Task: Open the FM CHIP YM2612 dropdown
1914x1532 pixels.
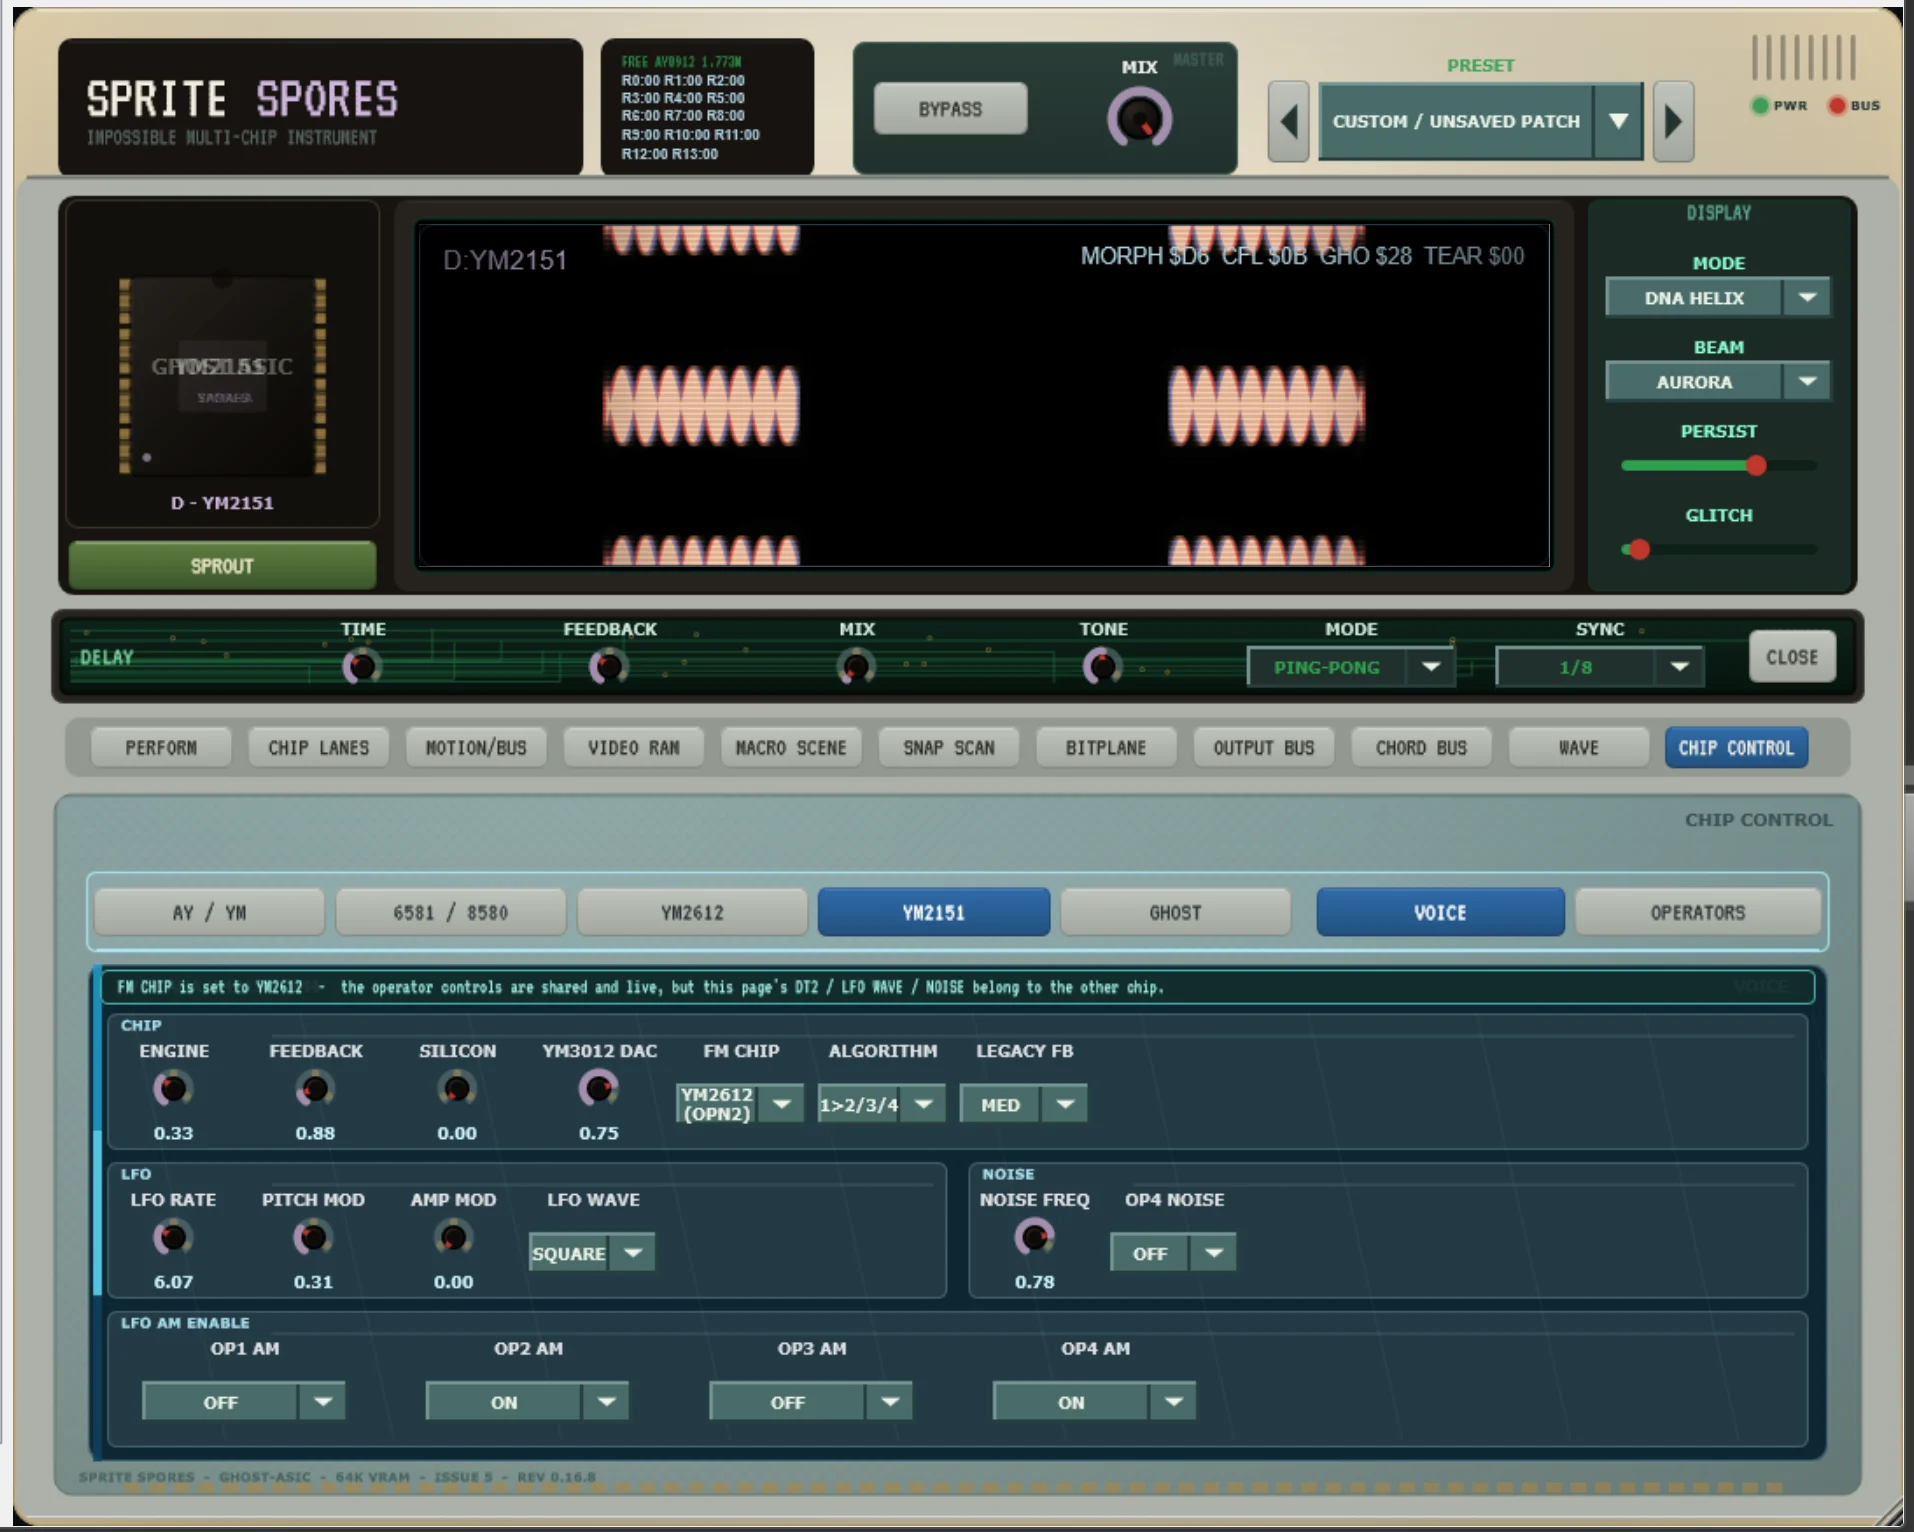Action: tap(739, 1104)
